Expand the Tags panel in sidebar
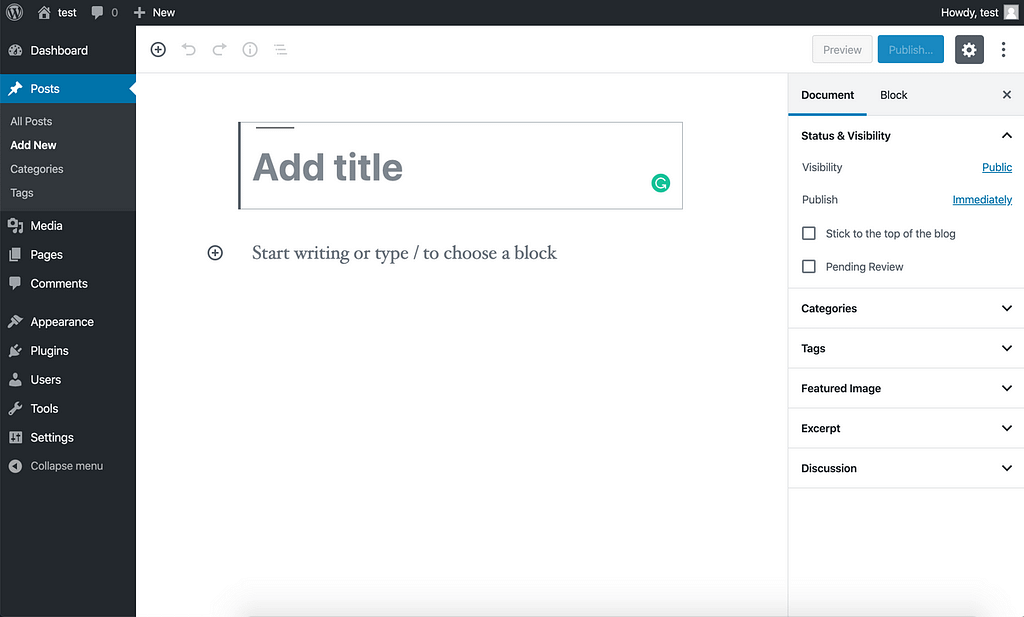 906,349
